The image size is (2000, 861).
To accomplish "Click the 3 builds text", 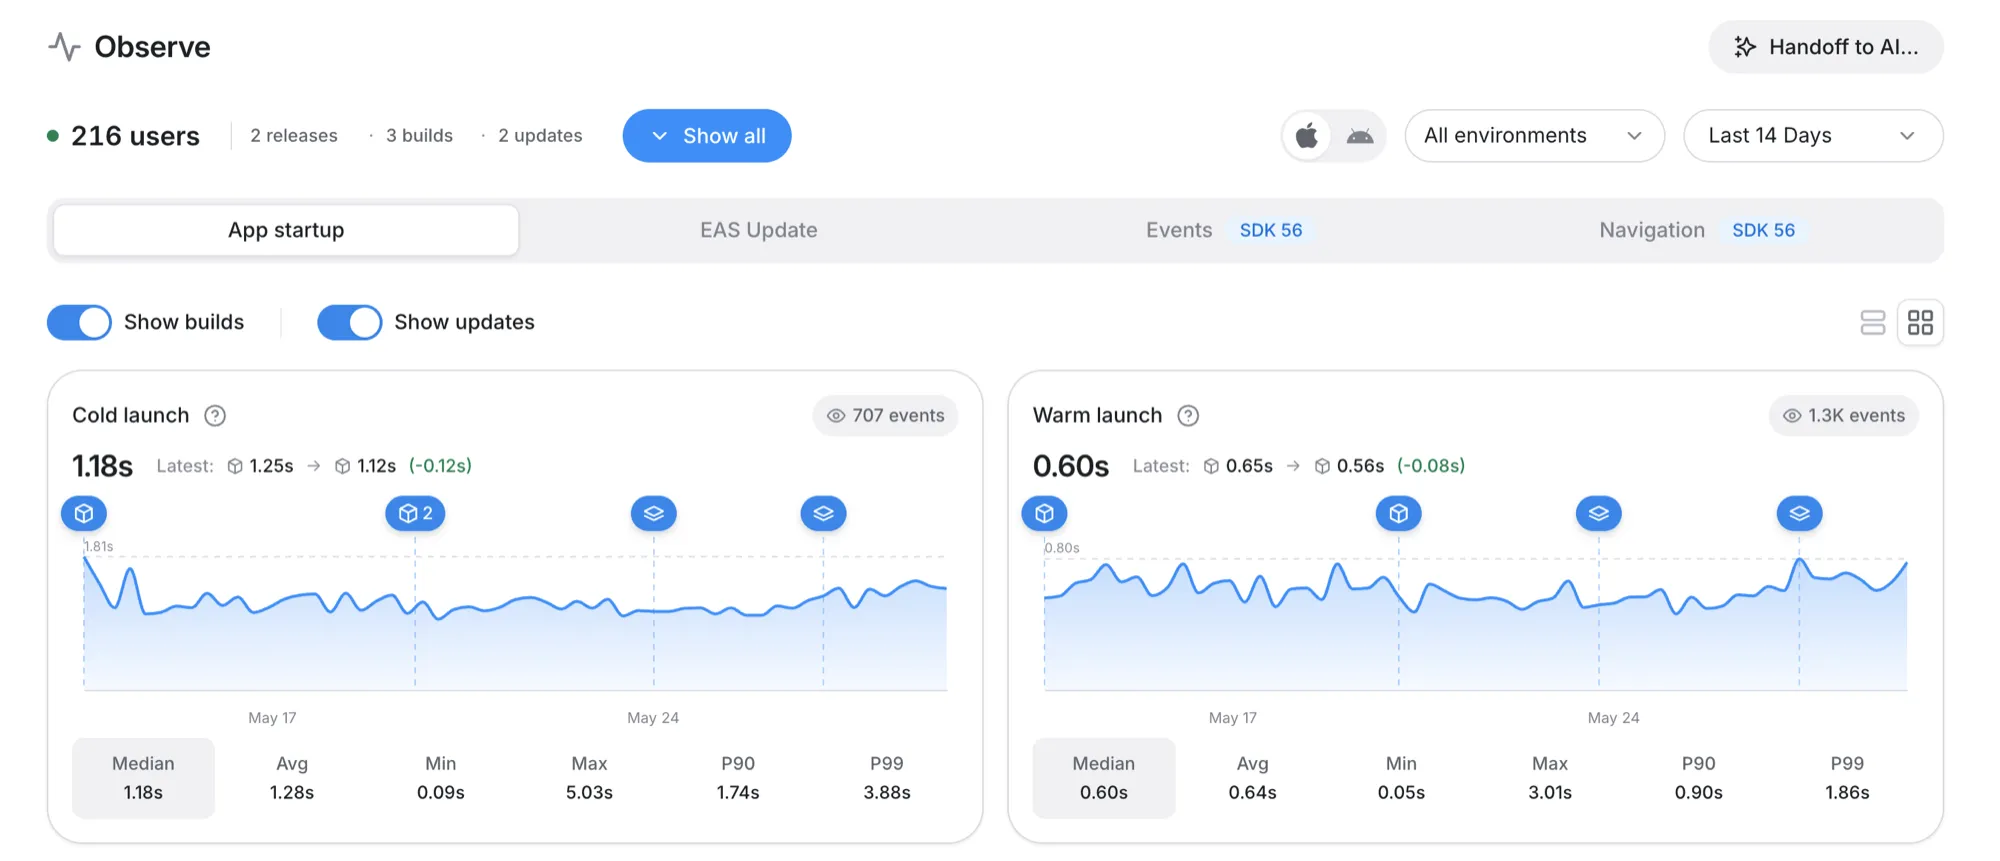I will [x=420, y=136].
